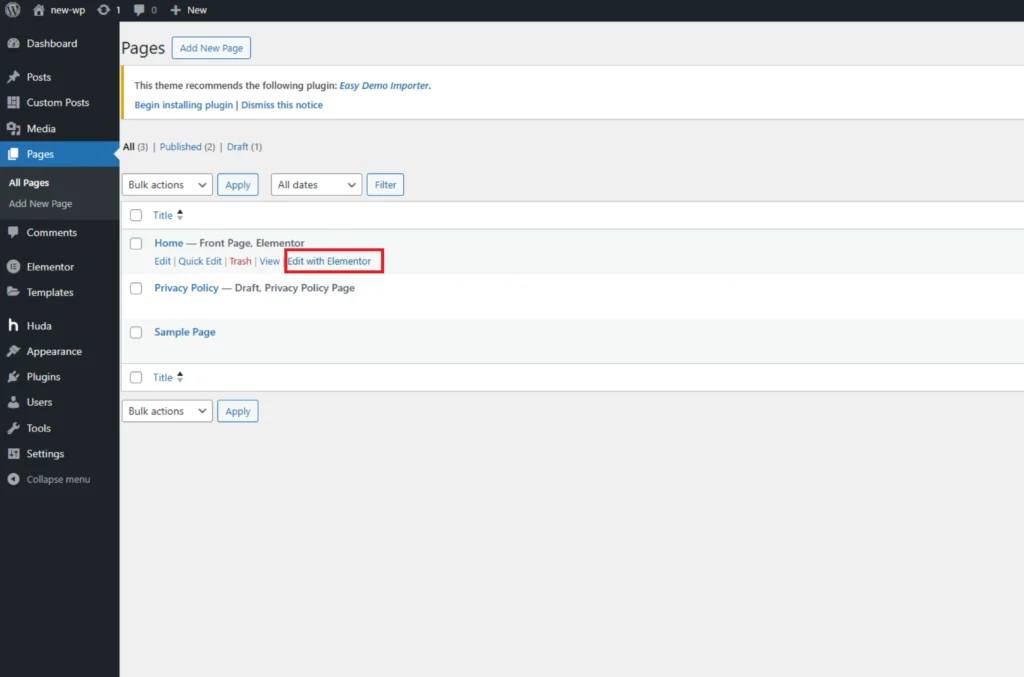Open the All dates dropdown
This screenshot has height=677, width=1024.
pyautogui.click(x=316, y=185)
